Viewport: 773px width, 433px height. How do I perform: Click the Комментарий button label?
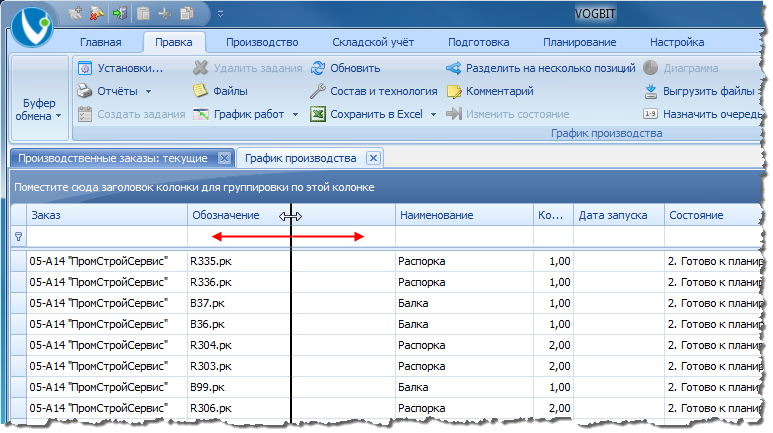[500, 91]
